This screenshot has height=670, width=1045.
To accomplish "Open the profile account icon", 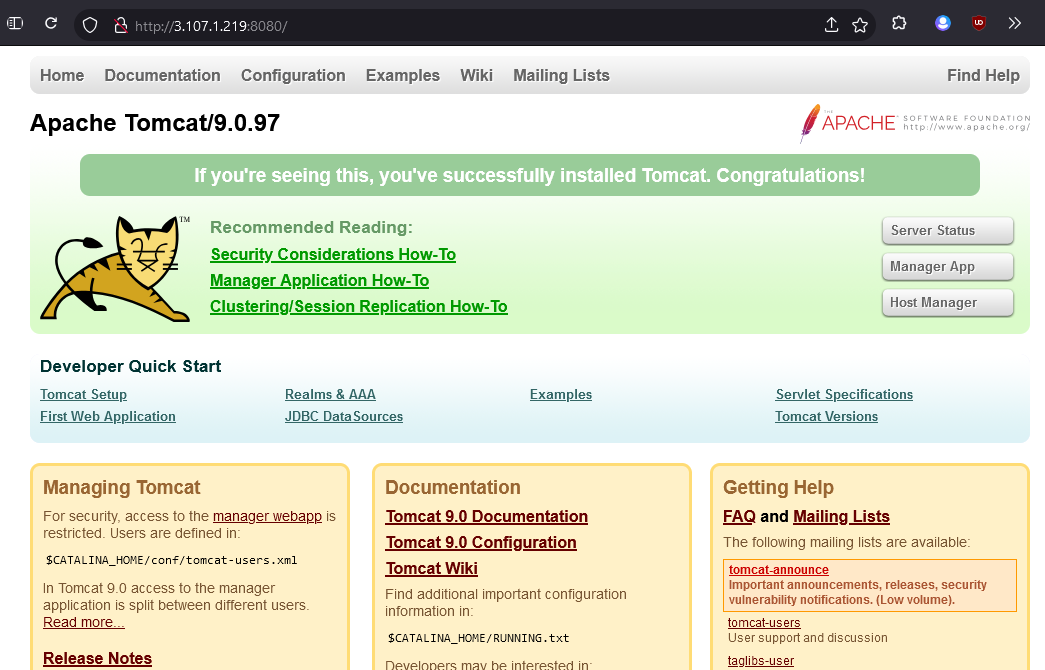I will (942, 23).
